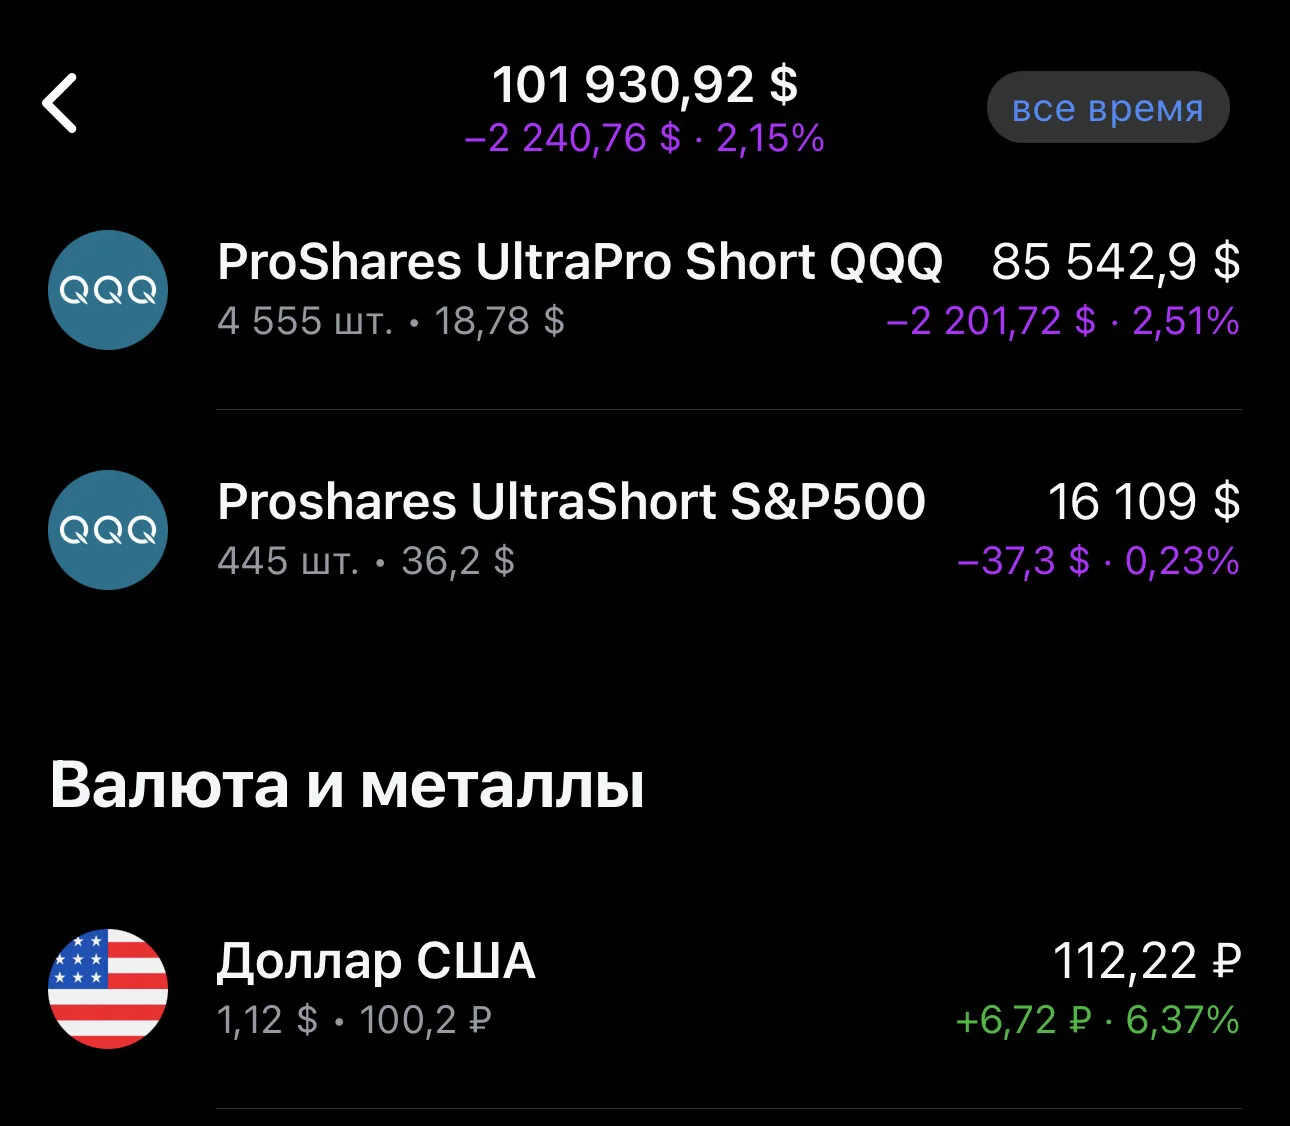Tap '4 555 шт. • 18,78 $' quantity line
The height and width of the screenshot is (1126, 1290).
point(391,321)
